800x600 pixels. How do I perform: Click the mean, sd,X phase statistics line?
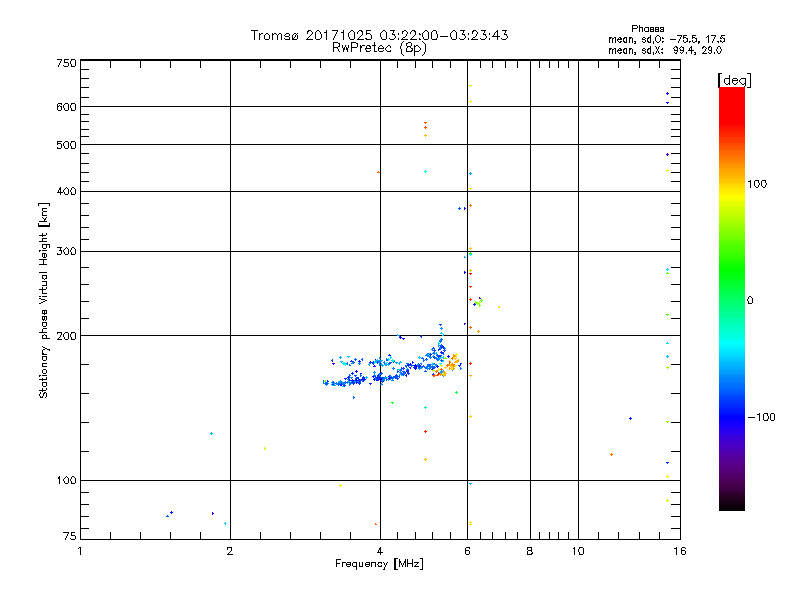coord(665,50)
